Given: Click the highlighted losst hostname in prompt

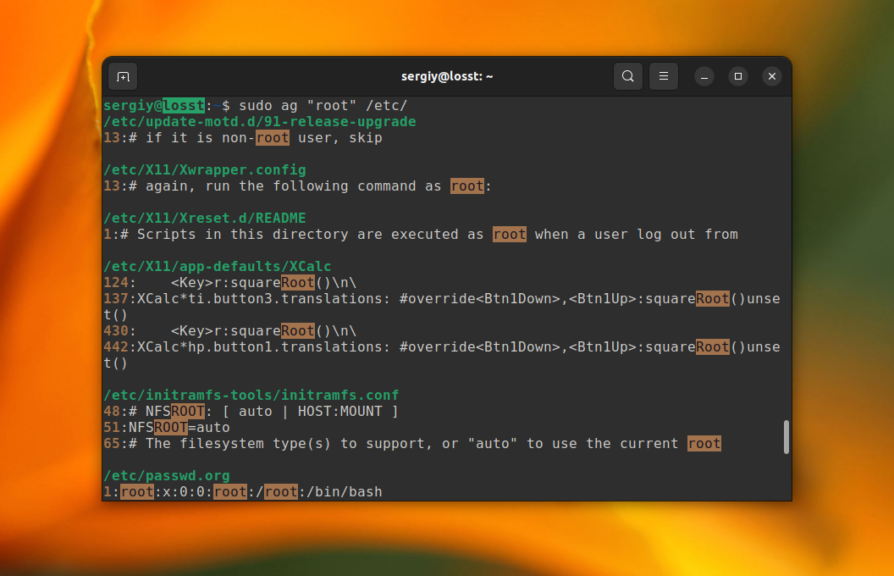Looking at the screenshot, I should (x=183, y=106).
